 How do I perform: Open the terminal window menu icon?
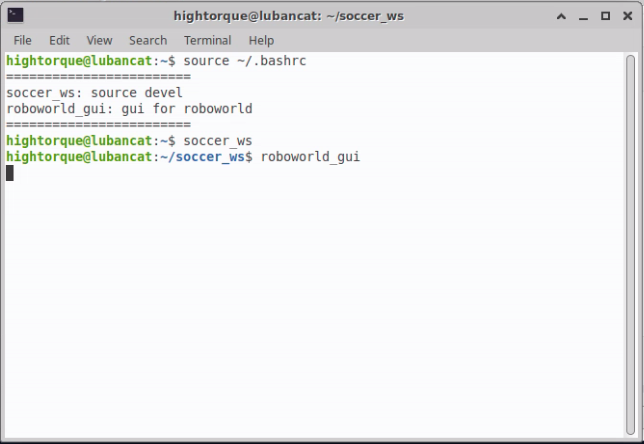coord(15,16)
